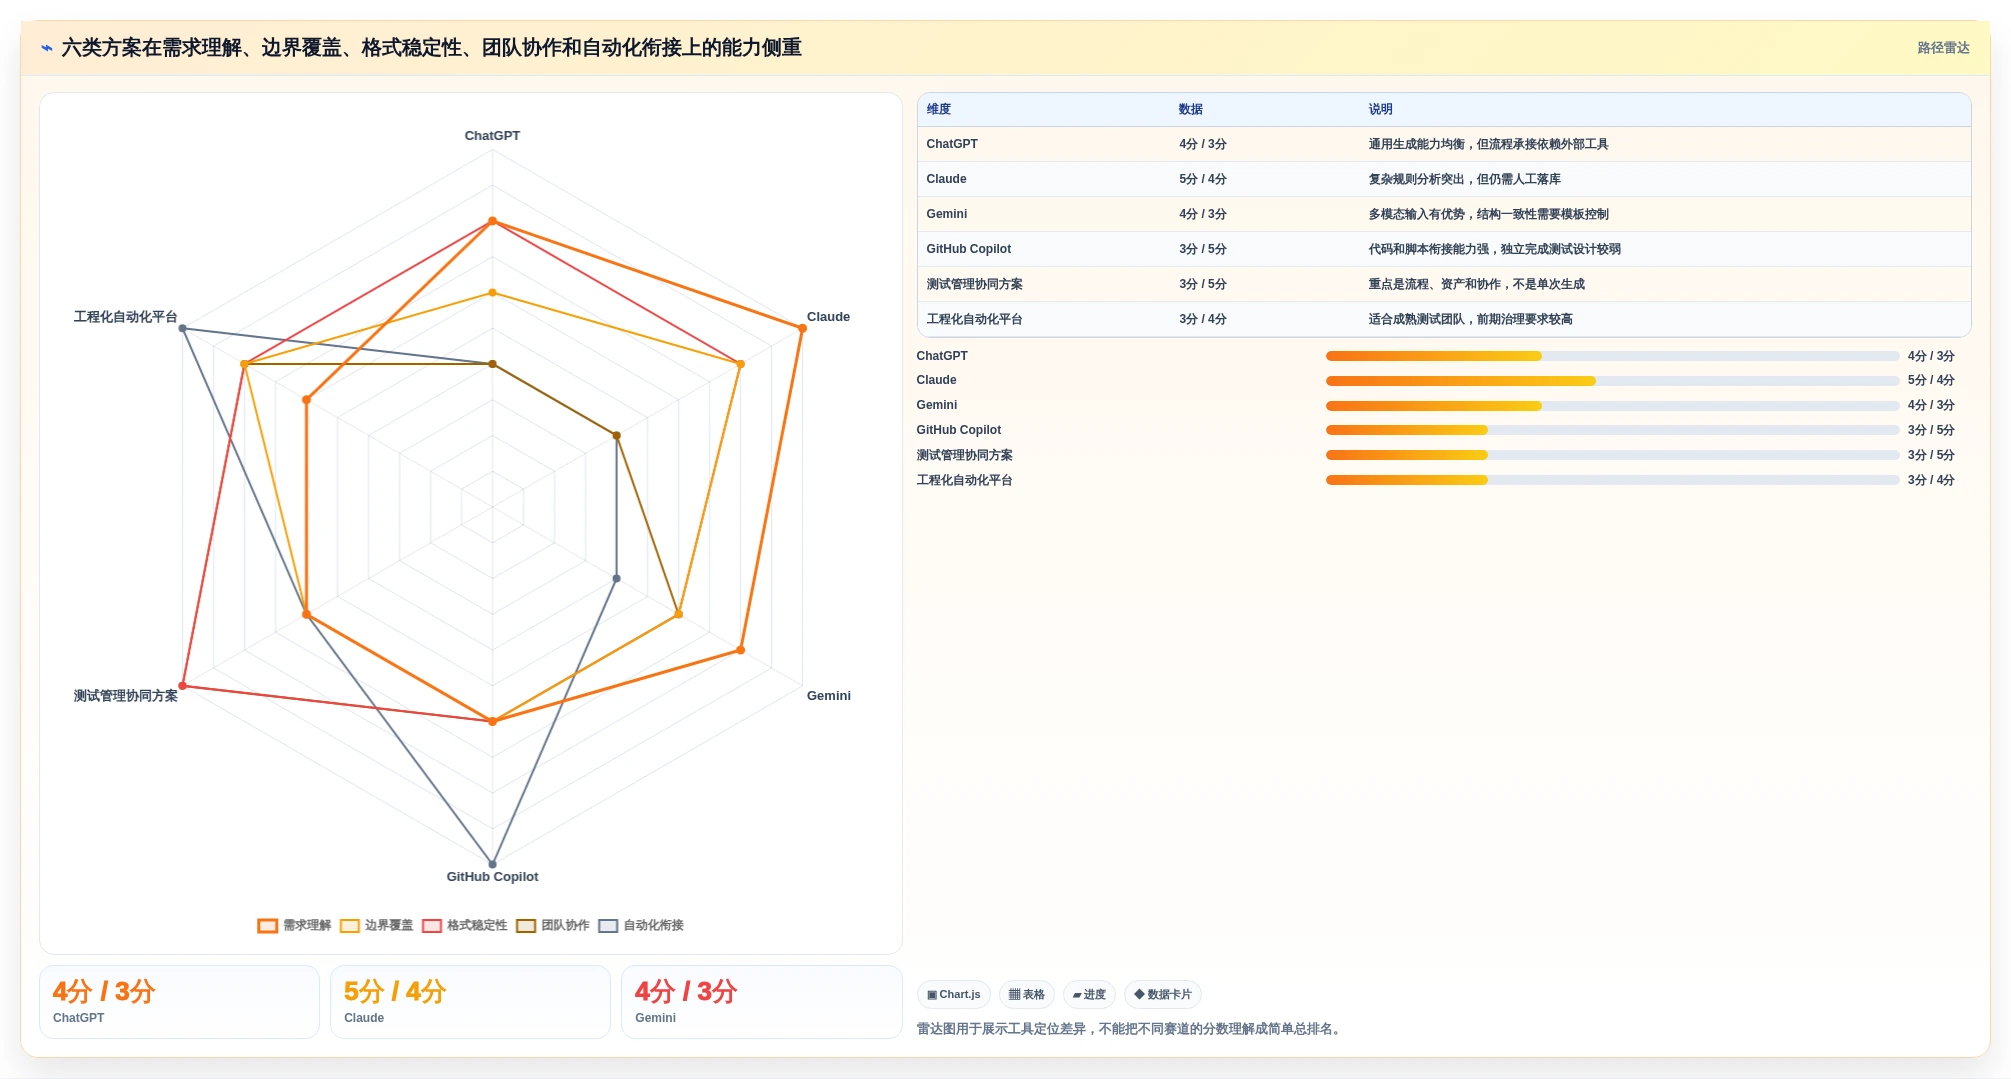This screenshot has height=1079, width=2011.
Task: Select the 说明 column header
Action: 1381,110
